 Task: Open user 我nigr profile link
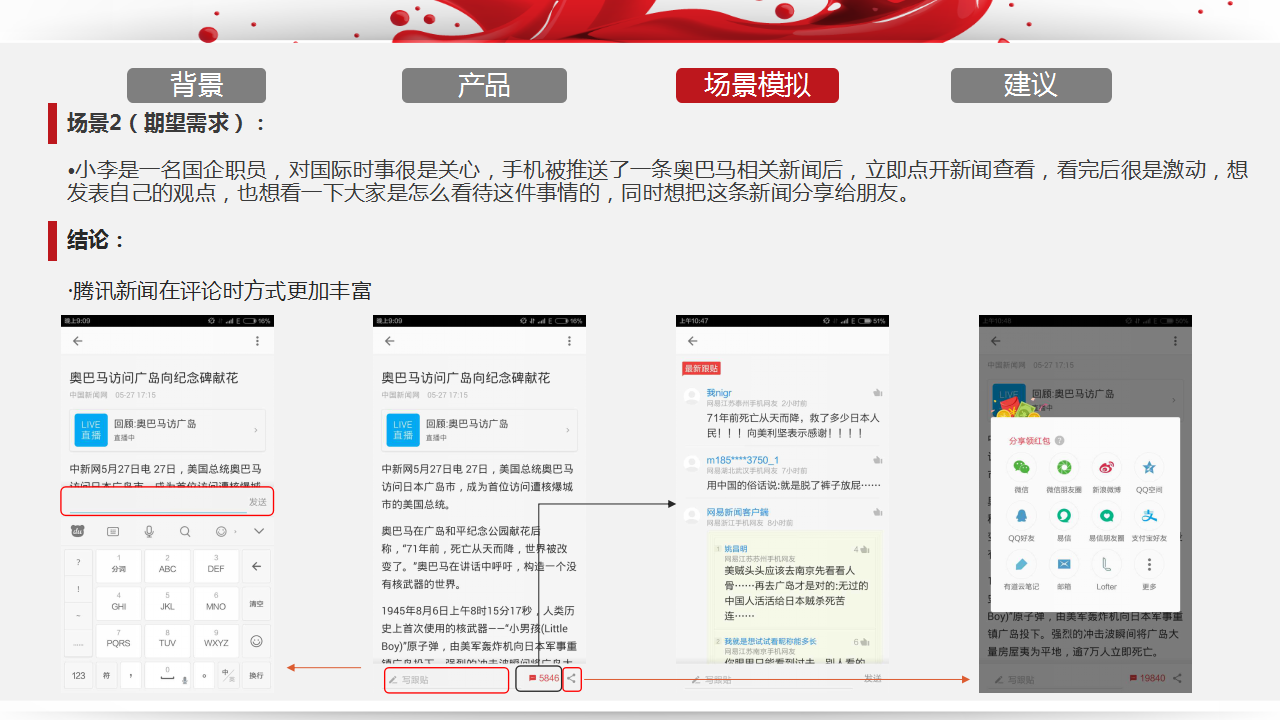coord(720,393)
